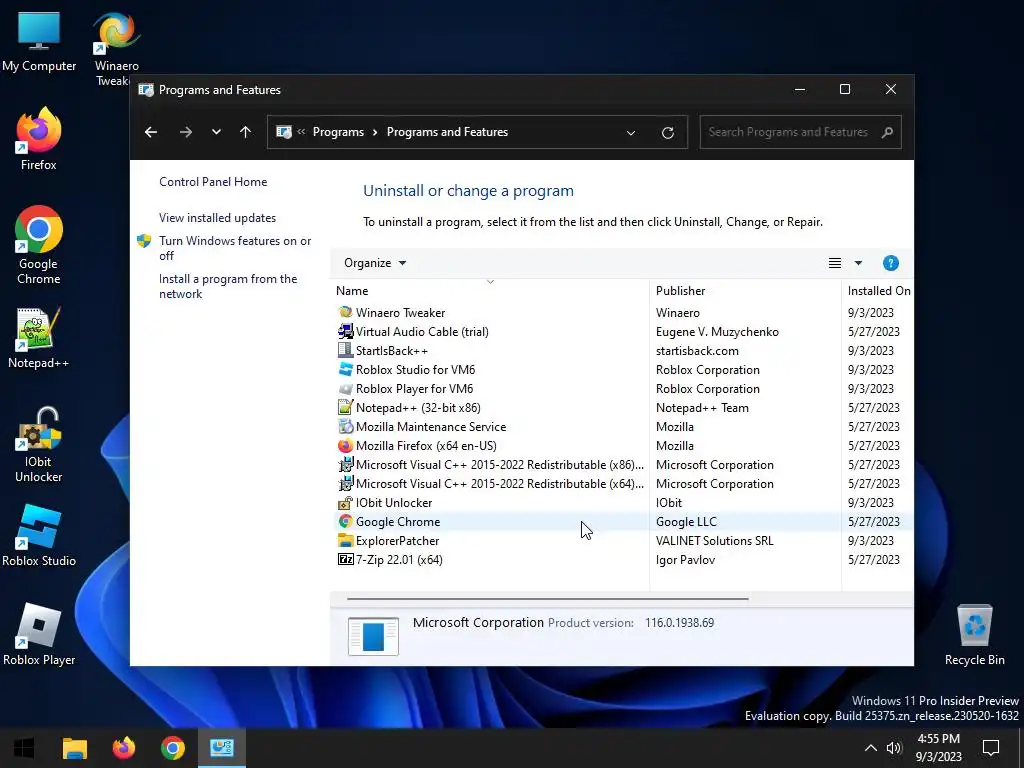Image resolution: width=1024 pixels, height=768 pixels.
Task: Select Microsoft Visual C++ Redistributable (x86) row
Action: 621,464
